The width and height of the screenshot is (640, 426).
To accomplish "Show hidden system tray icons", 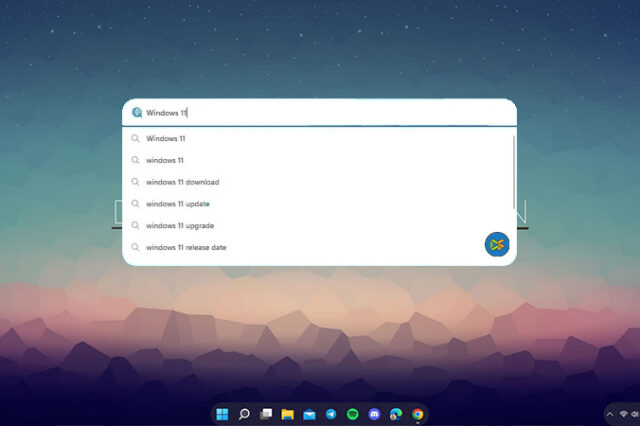I will coord(610,414).
